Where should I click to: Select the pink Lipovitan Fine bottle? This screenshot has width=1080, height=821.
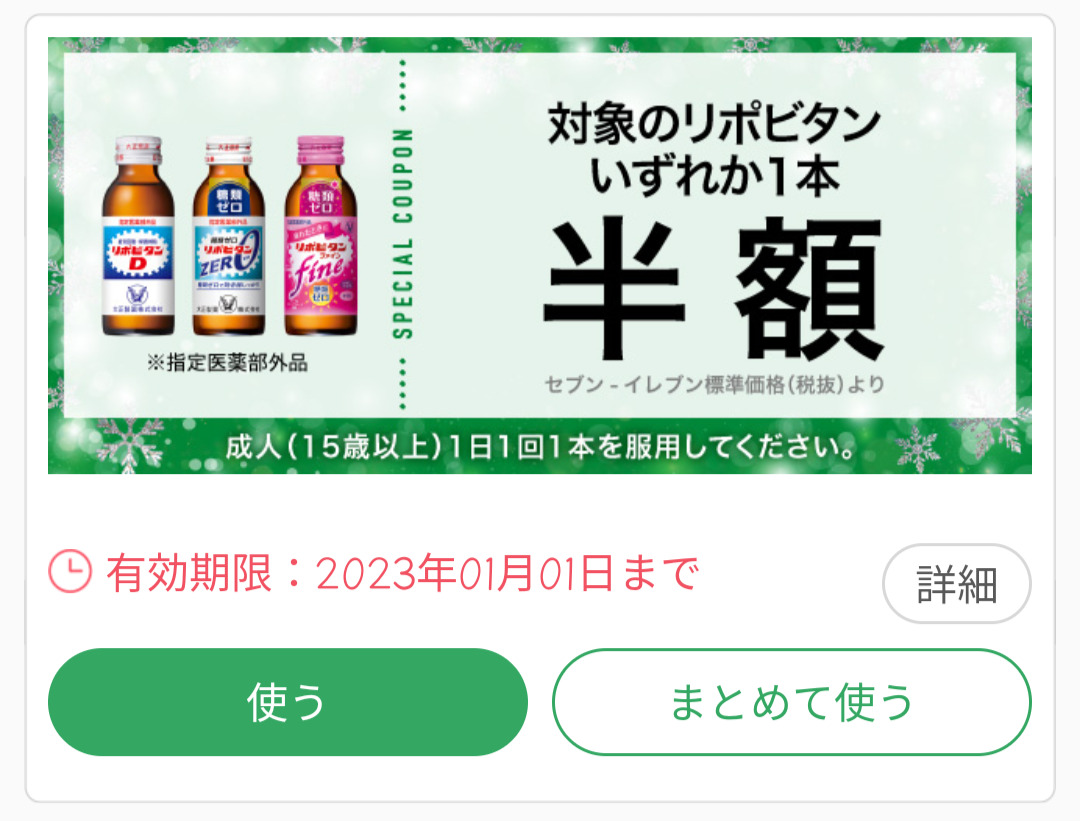320,236
